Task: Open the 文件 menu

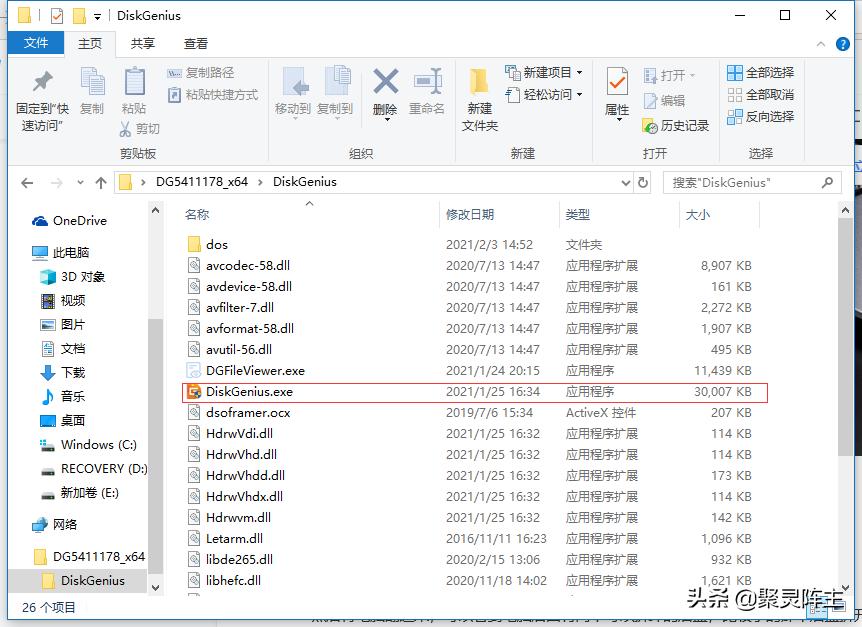Action: [37, 43]
